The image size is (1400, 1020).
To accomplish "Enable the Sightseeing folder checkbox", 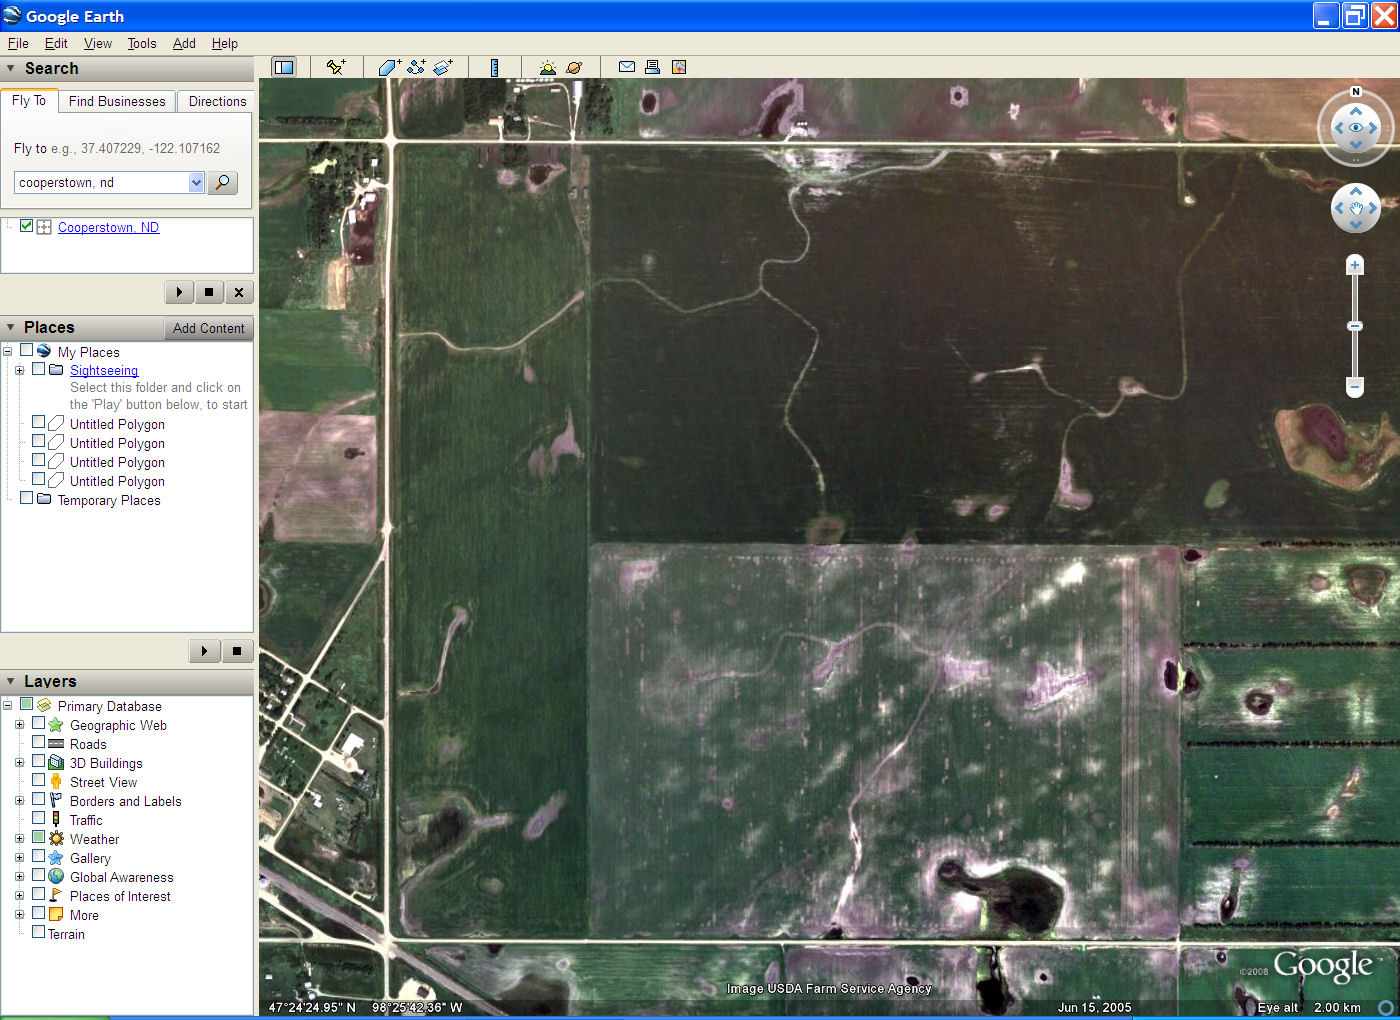I will [39, 369].
